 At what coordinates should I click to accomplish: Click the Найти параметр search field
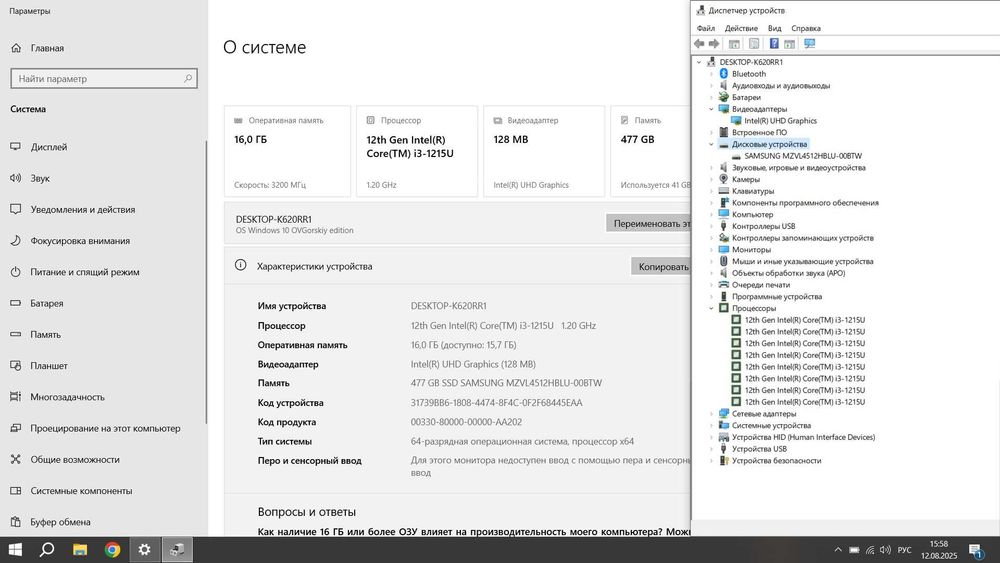[x=104, y=78]
